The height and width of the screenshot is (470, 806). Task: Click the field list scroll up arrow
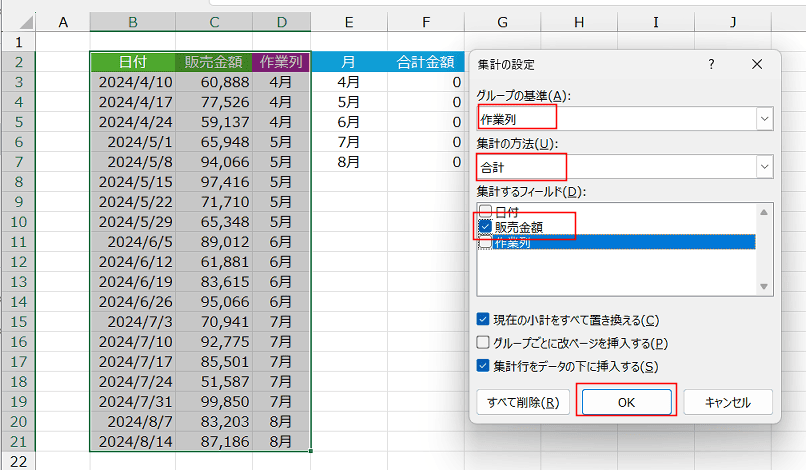click(x=765, y=212)
